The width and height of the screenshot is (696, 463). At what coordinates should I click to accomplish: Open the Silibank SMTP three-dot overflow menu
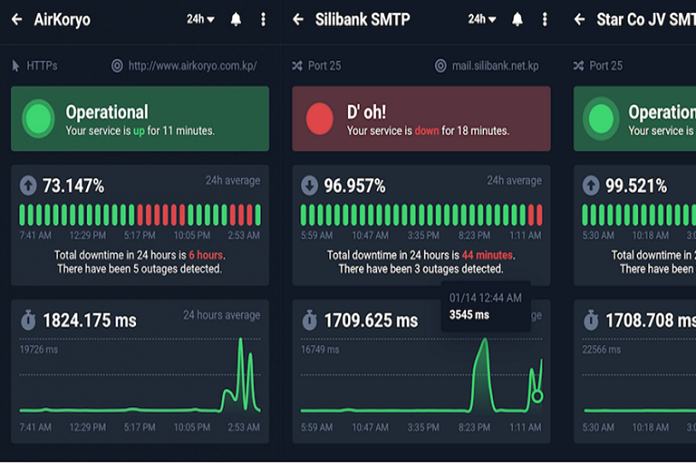pos(545,20)
